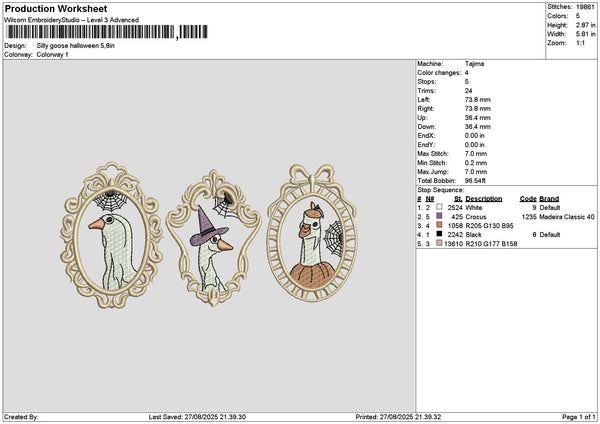
Task: Click the St. column header
Action: 458,199
